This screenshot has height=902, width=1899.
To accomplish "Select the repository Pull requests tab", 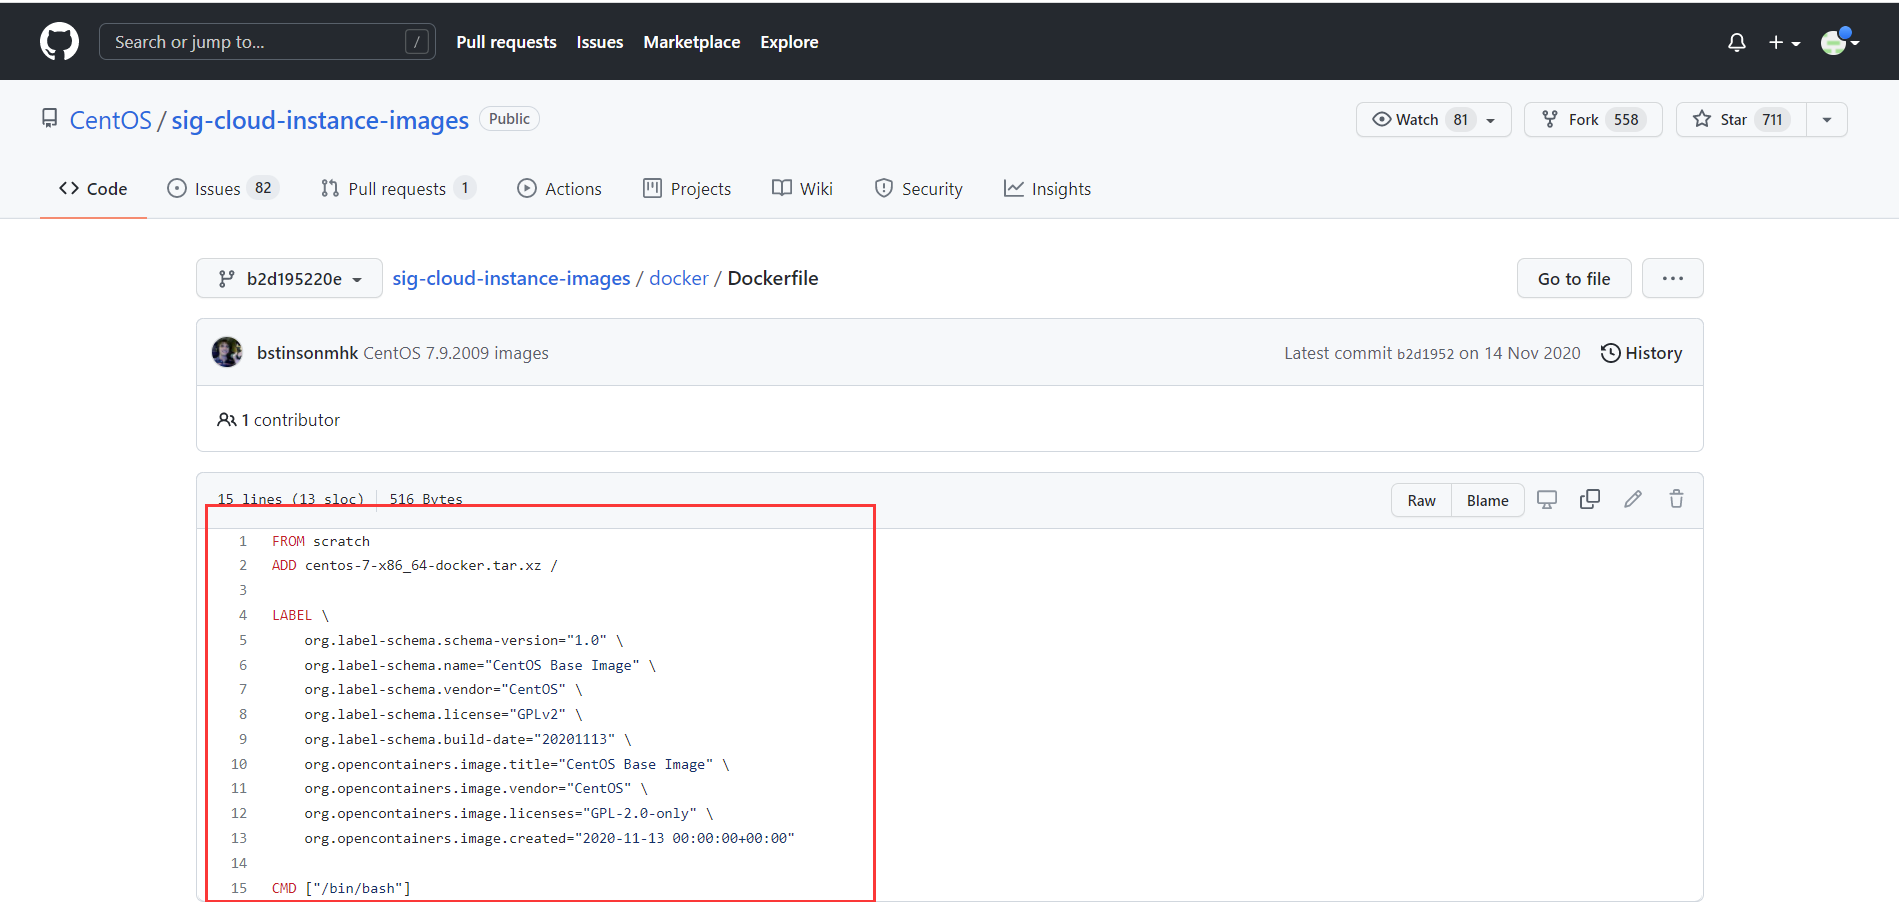I will tap(398, 189).
